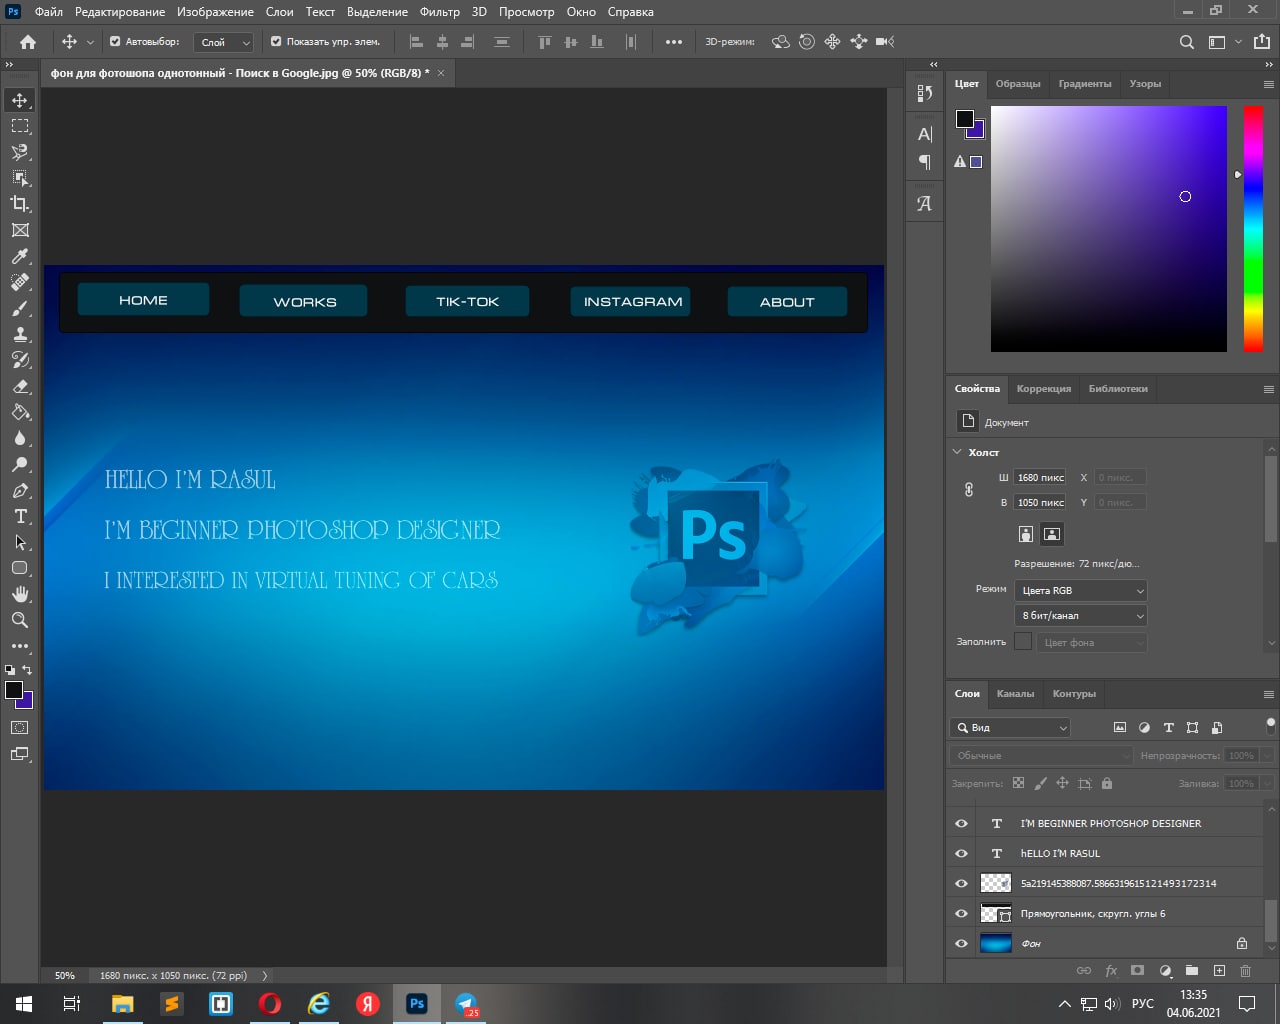Create new group folder icon
Viewport: 1280px width, 1024px height.
[1192, 970]
